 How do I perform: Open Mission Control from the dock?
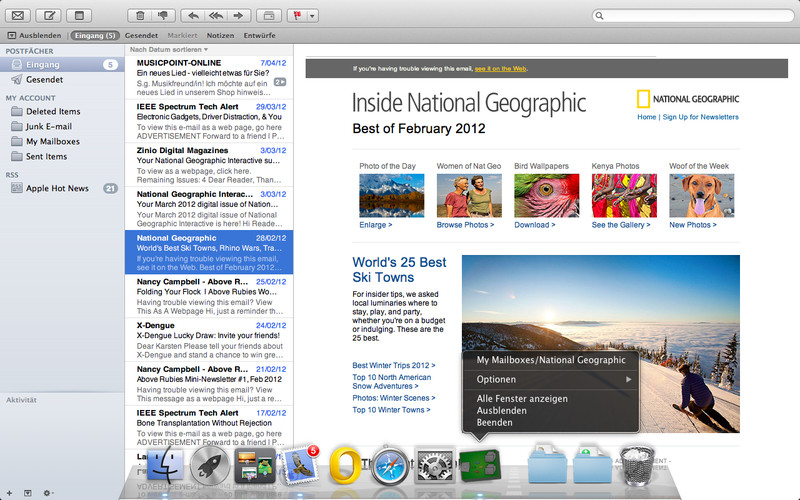pyautogui.click(x=255, y=465)
